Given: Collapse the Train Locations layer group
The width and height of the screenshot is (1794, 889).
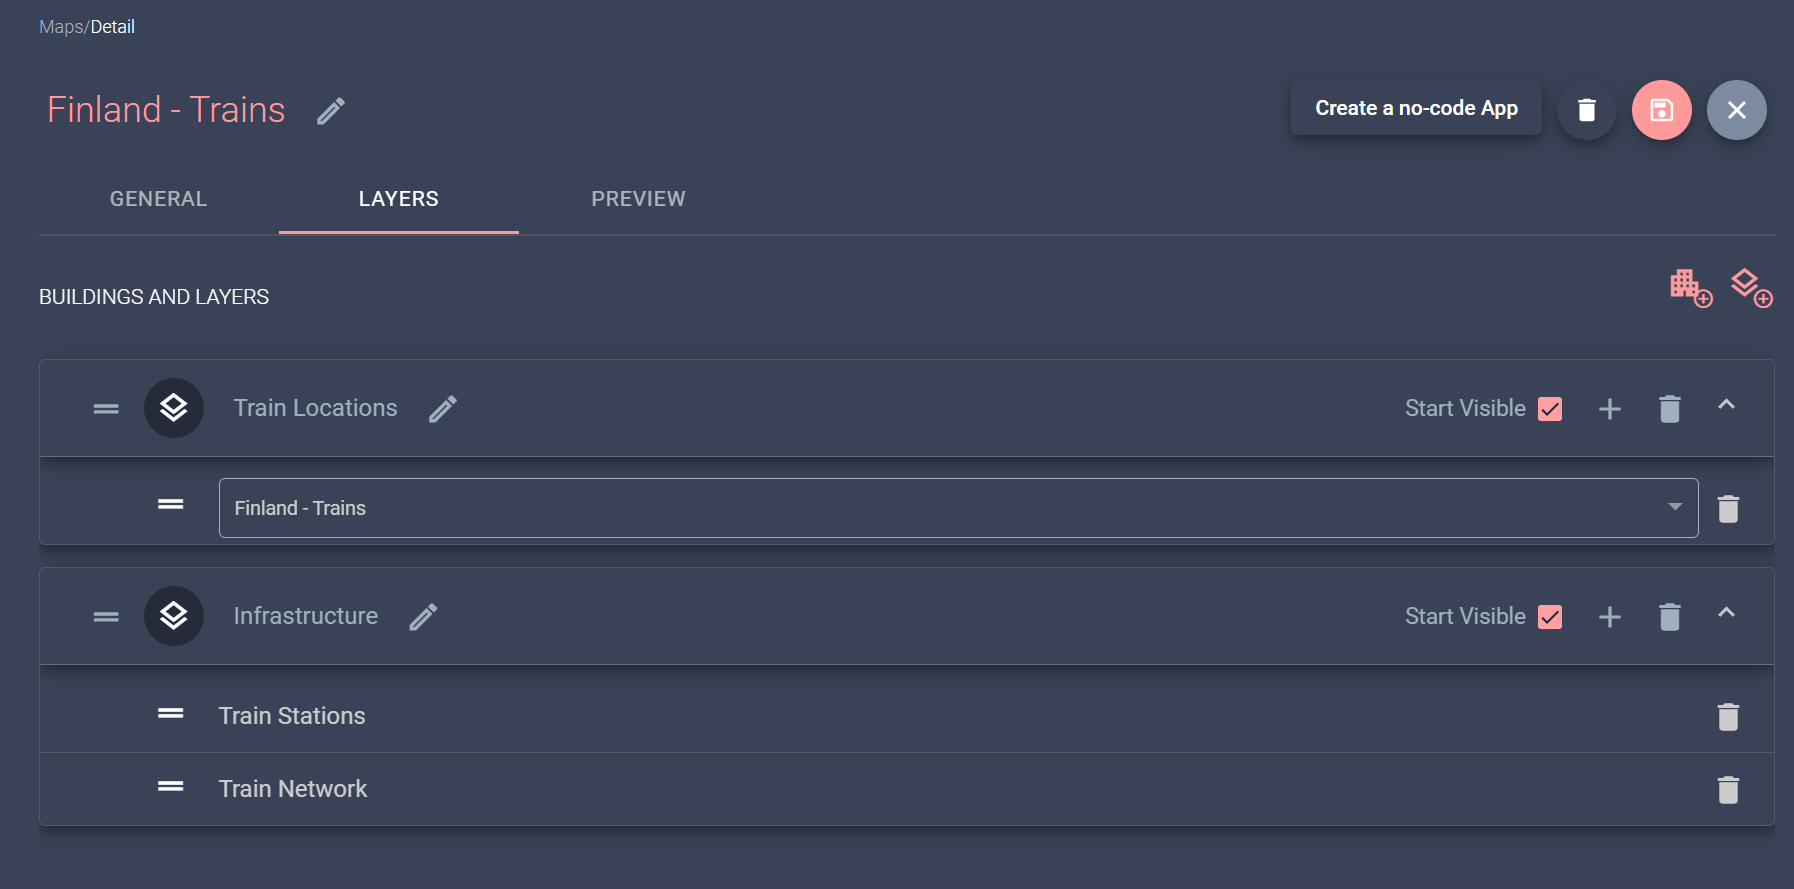Looking at the screenshot, I should 1726,405.
